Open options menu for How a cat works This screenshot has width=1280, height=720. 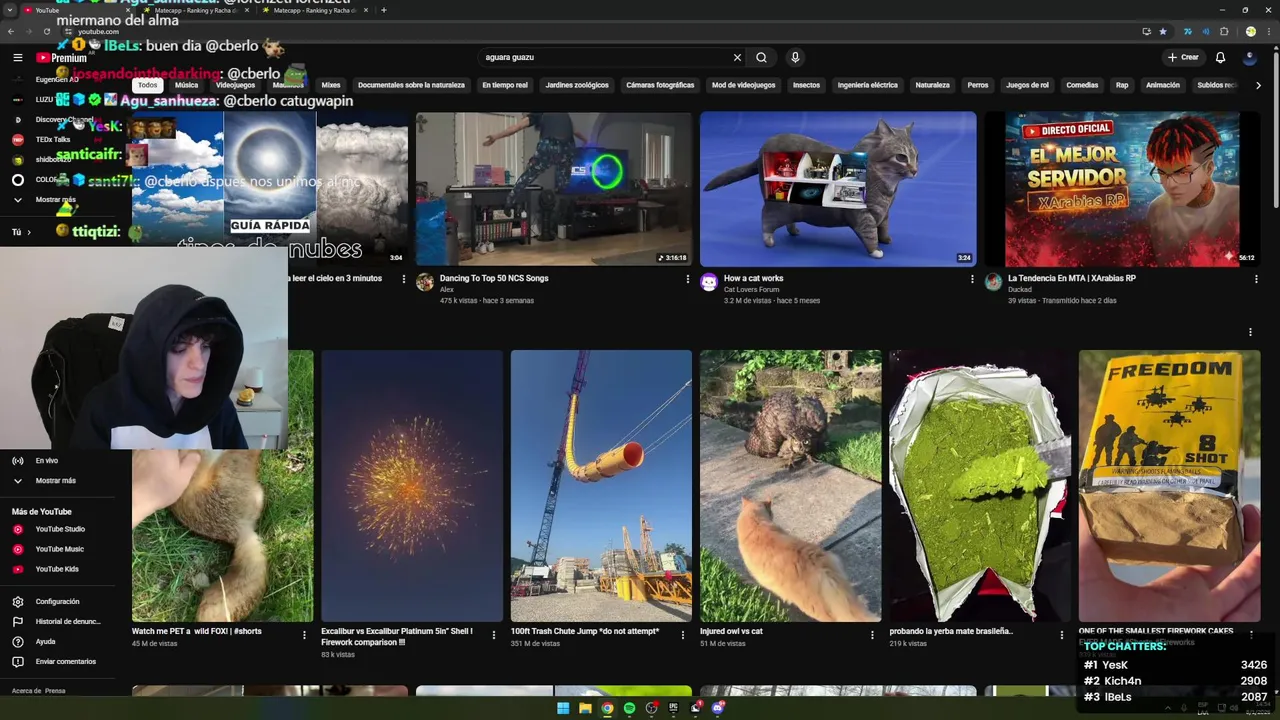[972, 279]
